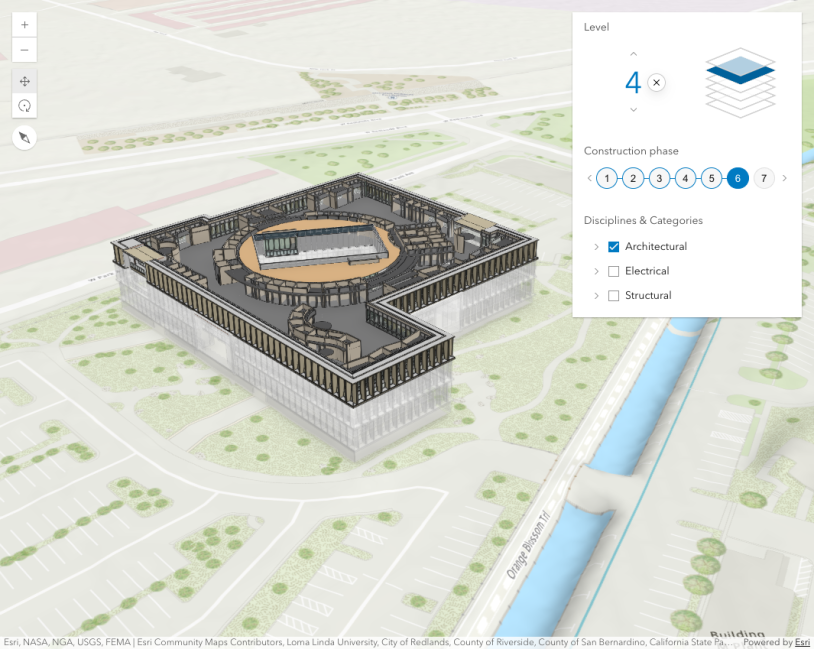Image resolution: width=814 pixels, height=649 pixels.
Task: Select construction phase 2
Action: [x=633, y=179]
